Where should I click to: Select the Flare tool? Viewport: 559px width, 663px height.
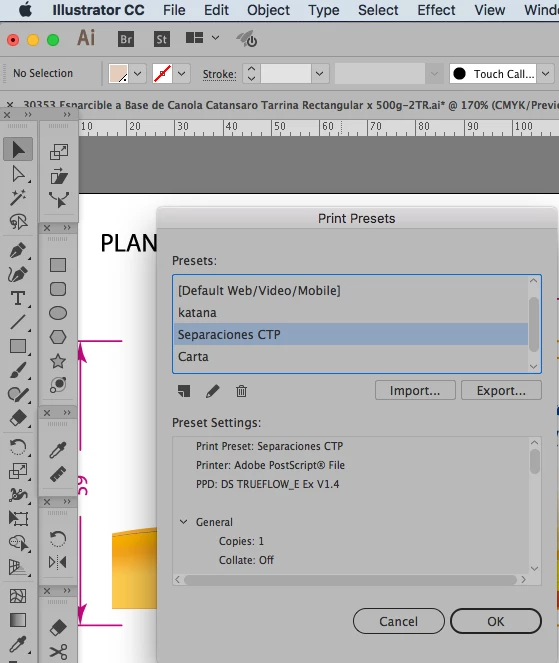(58, 385)
